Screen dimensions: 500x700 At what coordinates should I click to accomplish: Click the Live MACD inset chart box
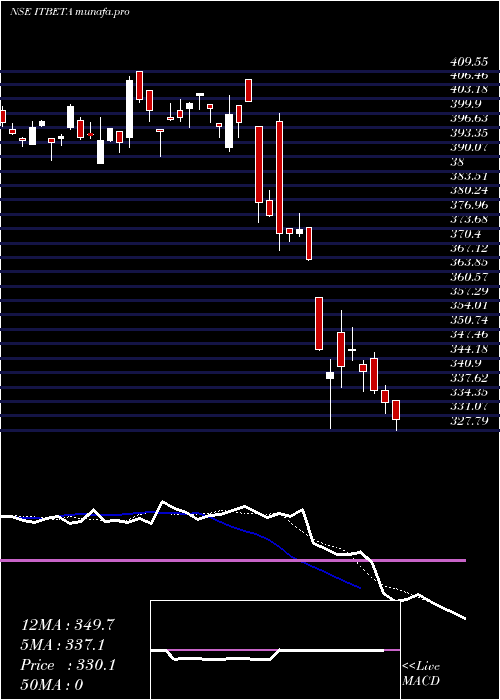point(275,650)
